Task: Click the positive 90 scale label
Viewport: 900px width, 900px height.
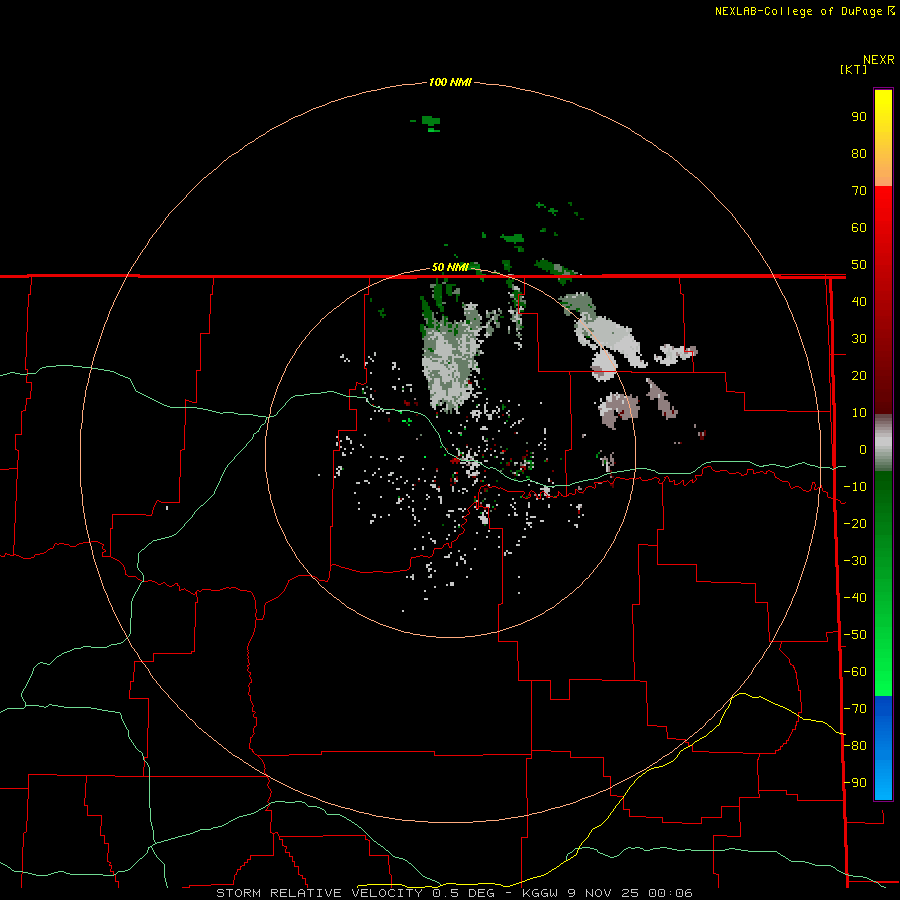Action: [859, 117]
